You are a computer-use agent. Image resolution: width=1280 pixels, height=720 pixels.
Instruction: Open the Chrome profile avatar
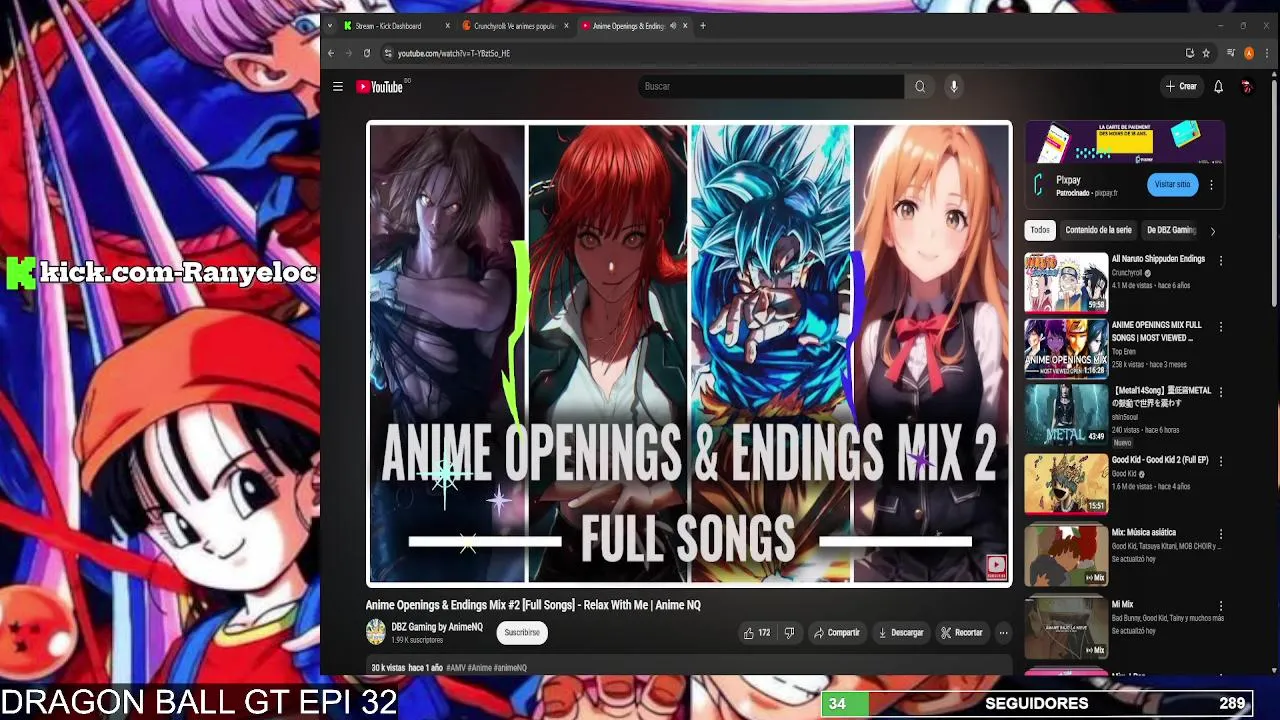tap(1249, 53)
